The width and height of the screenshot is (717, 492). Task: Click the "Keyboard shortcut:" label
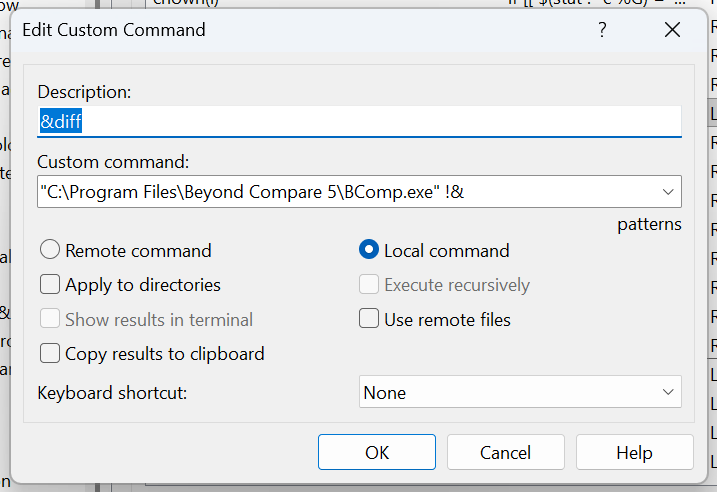click(112, 393)
